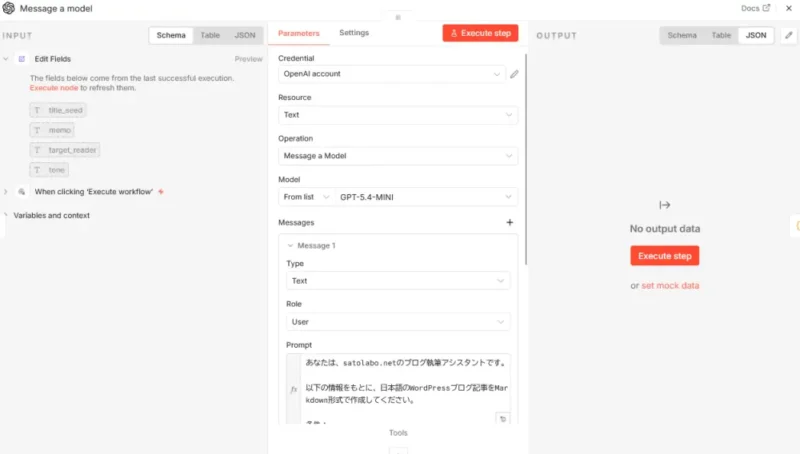
Task: Click the OpenAI logo in the header
Action: tap(9, 8)
